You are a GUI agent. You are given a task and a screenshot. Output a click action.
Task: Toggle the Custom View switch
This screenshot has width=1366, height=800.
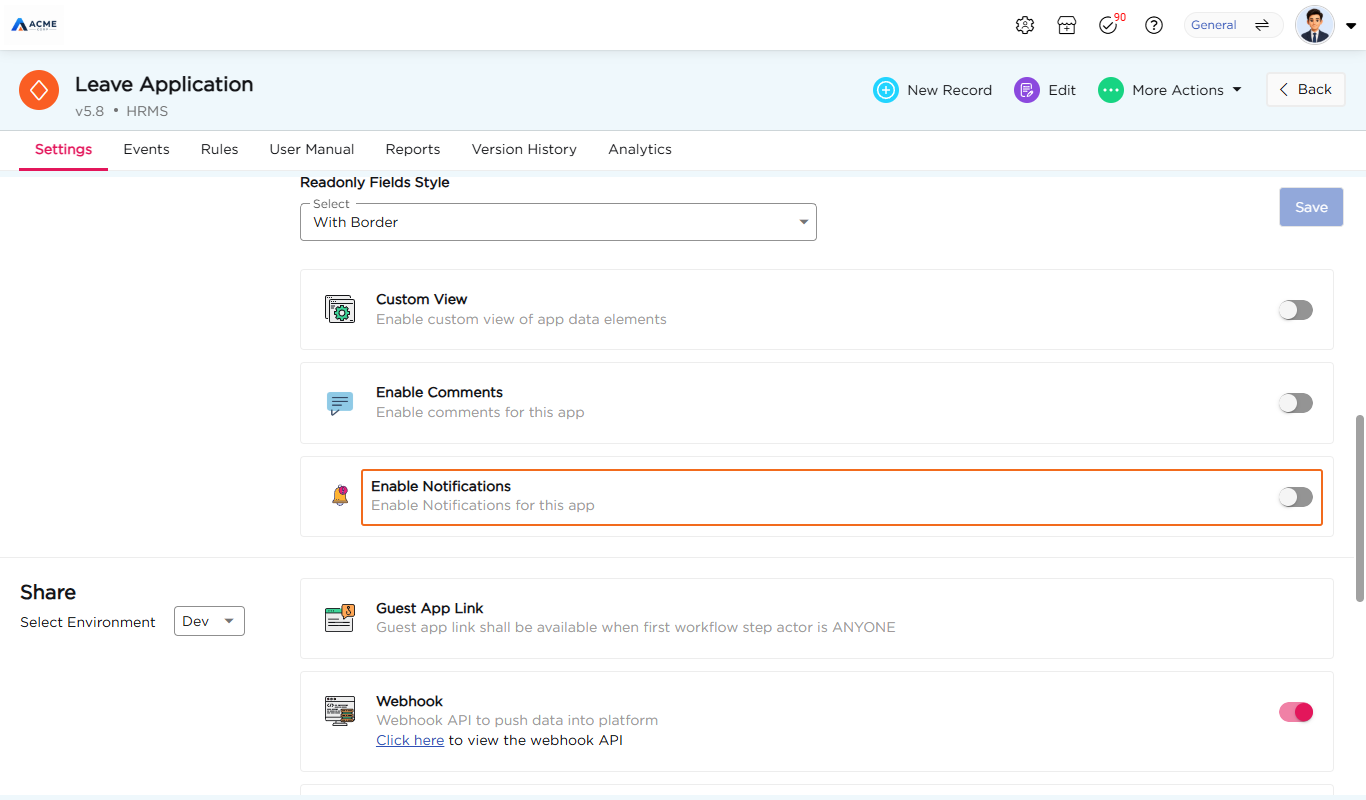pyautogui.click(x=1296, y=310)
